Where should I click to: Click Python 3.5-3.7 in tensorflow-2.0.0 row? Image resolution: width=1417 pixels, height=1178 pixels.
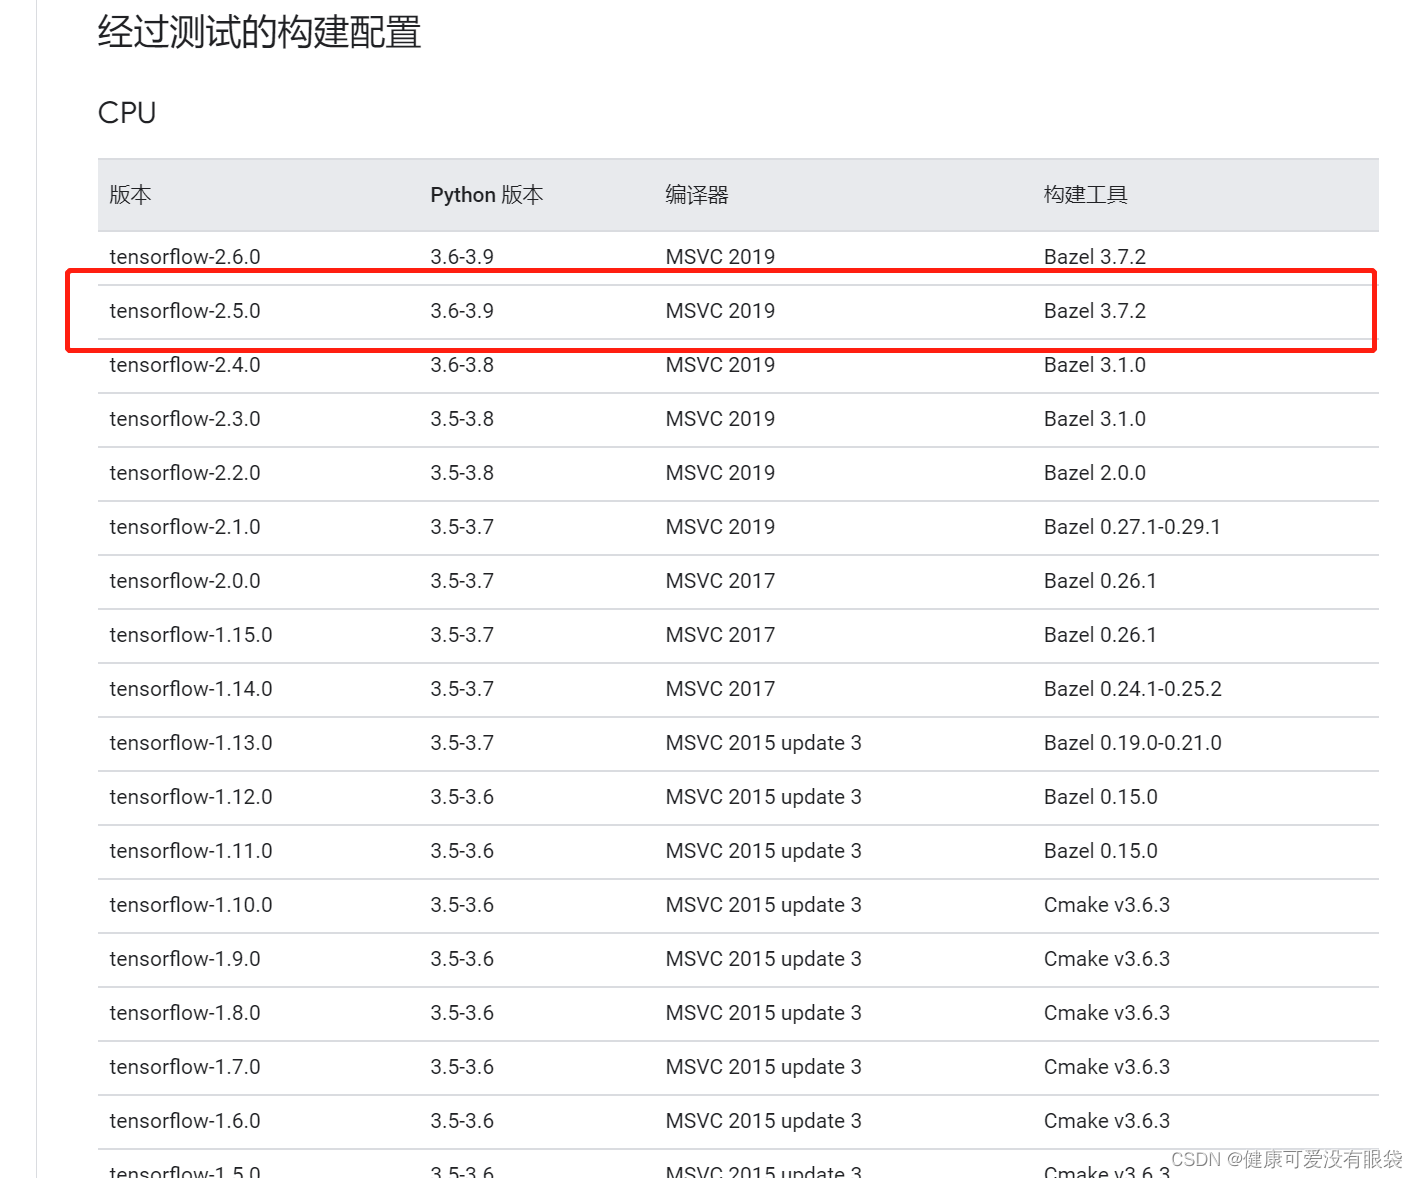pos(462,581)
